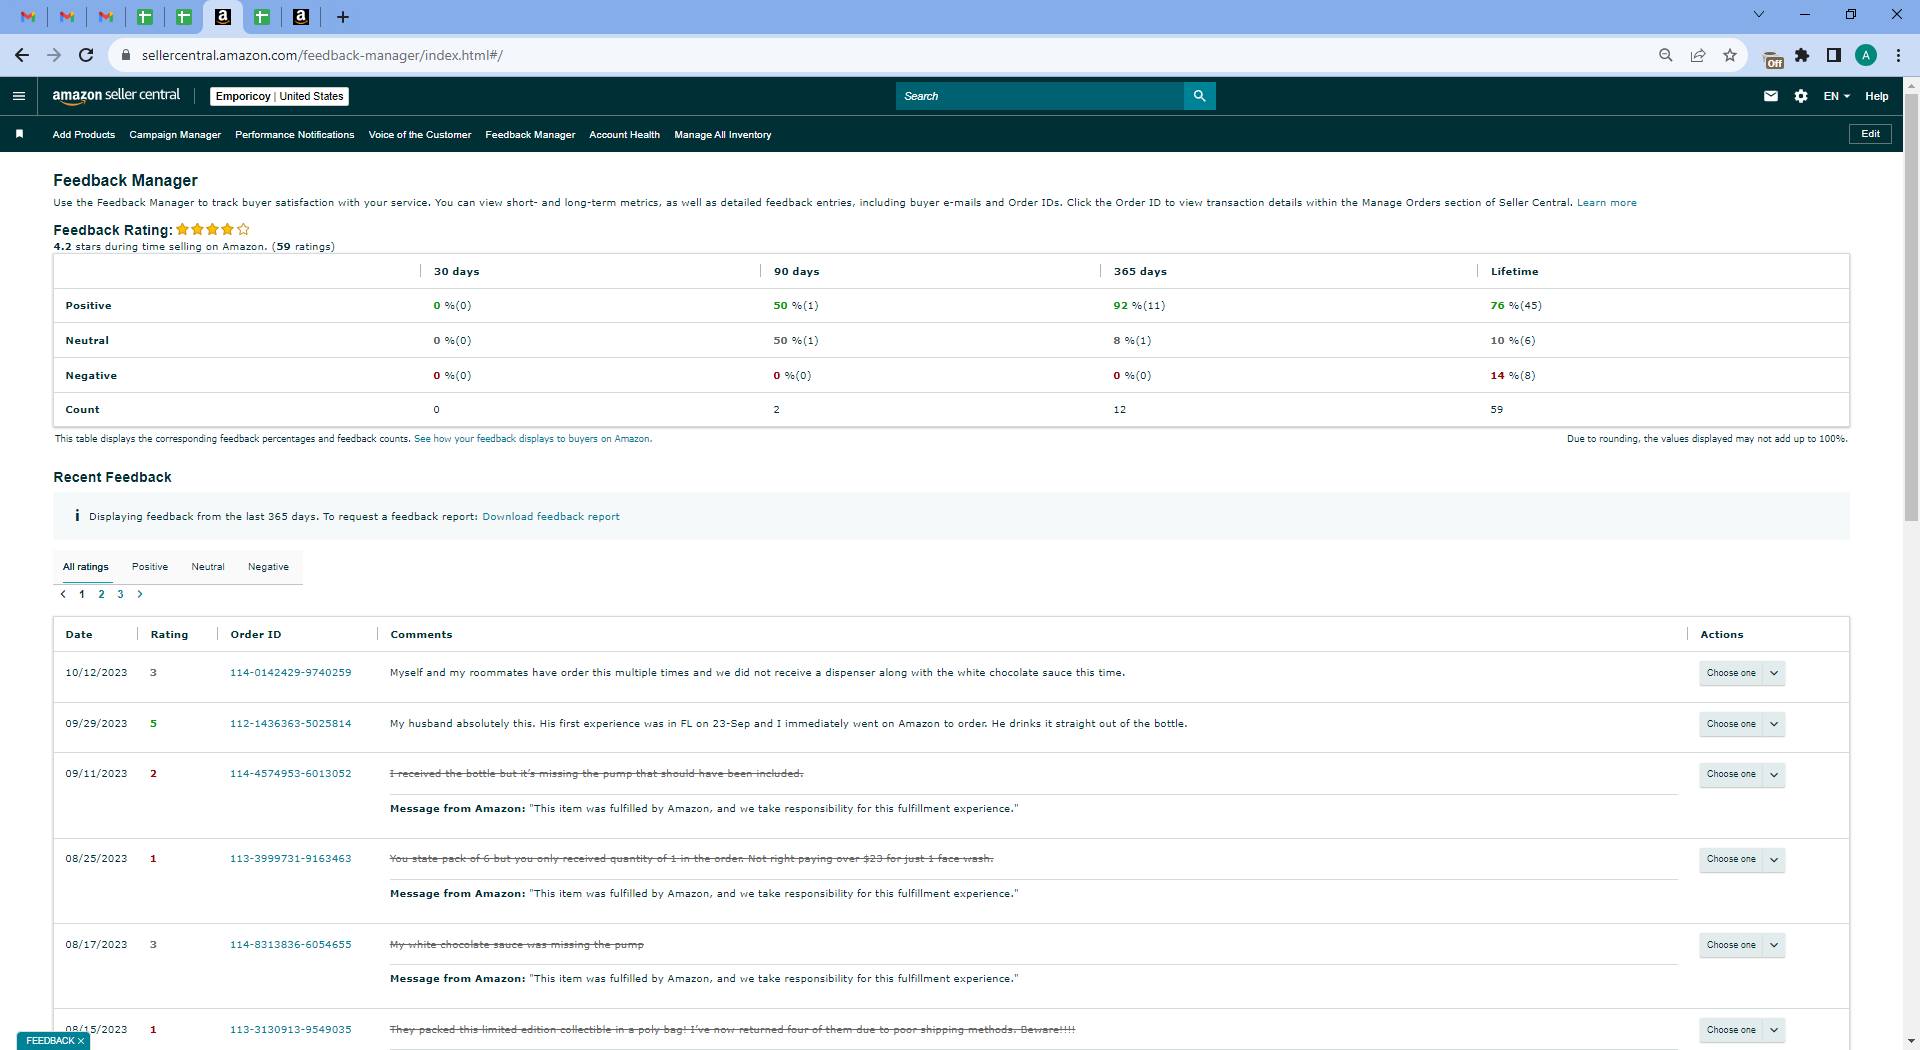Open Choose one dropdown for order 114-8313836-6054655

[1742, 945]
